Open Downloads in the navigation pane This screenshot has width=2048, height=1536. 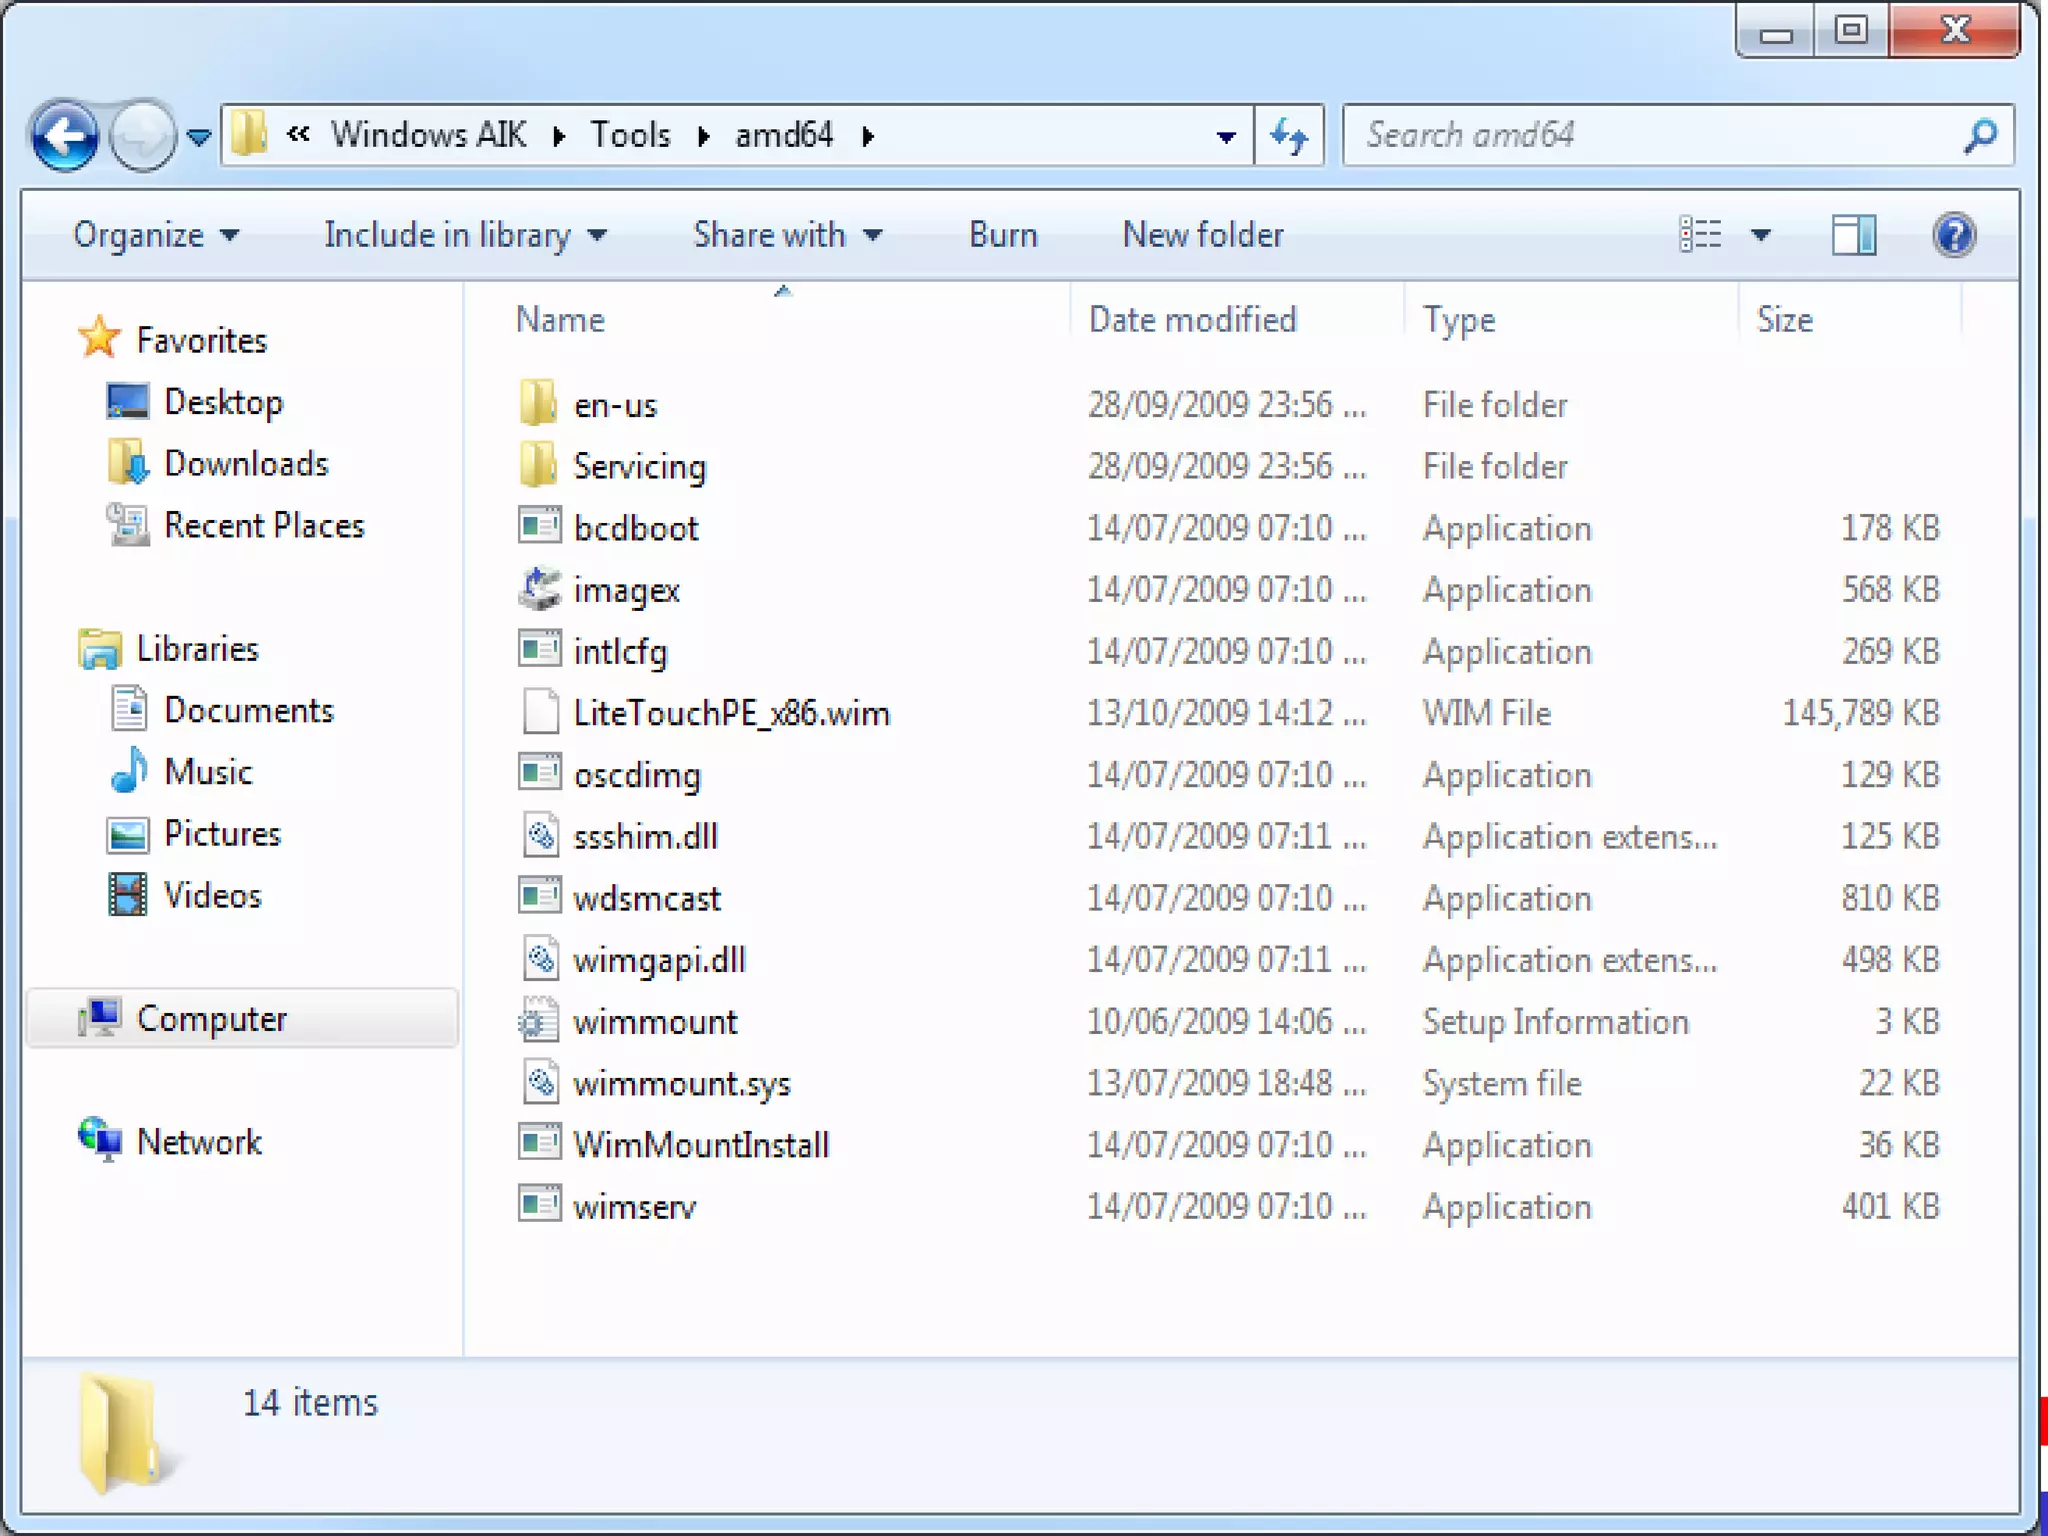coord(246,464)
